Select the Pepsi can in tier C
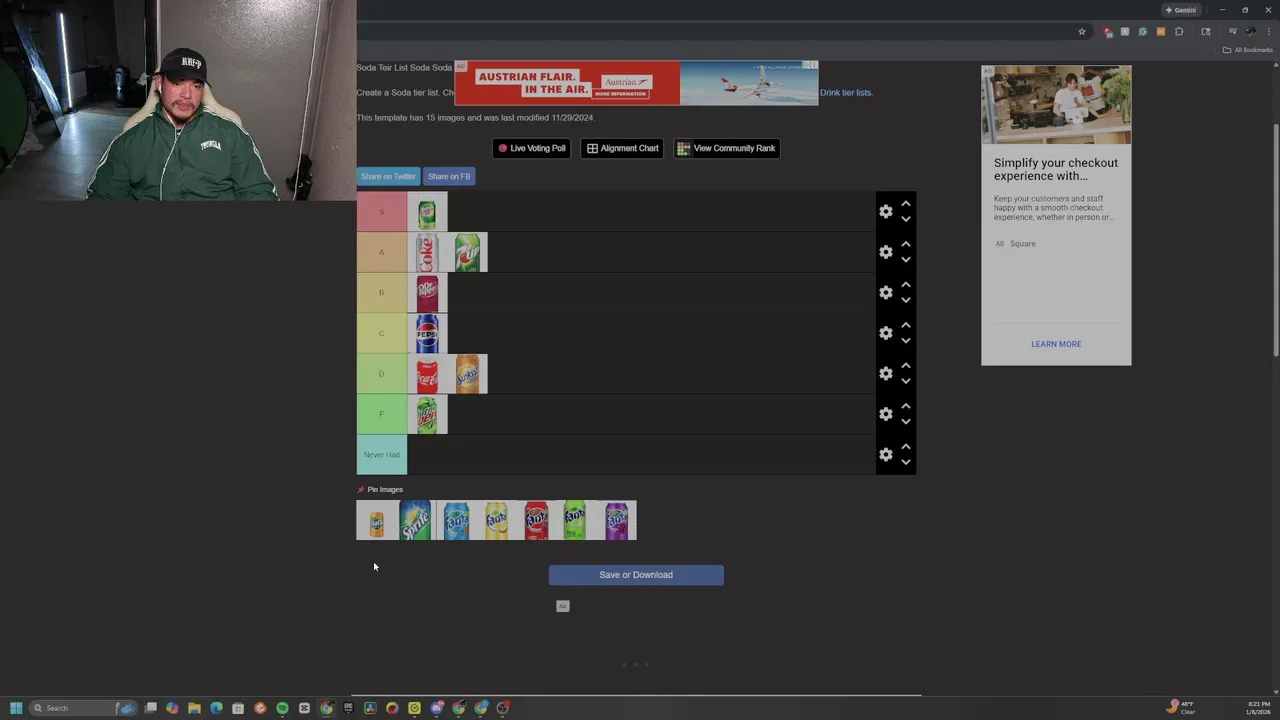Viewport: 1280px width, 720px height. pyautogui.click(x=427, y=333)
